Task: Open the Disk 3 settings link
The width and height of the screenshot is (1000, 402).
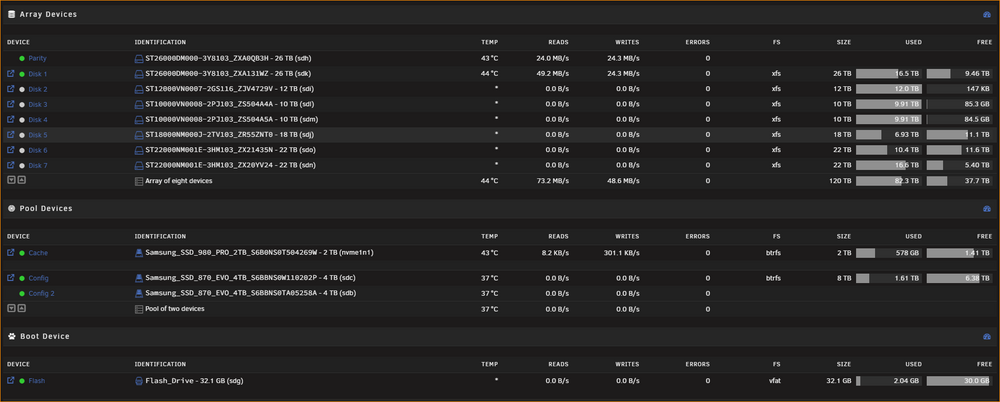Action: click(x=38, y=104)
